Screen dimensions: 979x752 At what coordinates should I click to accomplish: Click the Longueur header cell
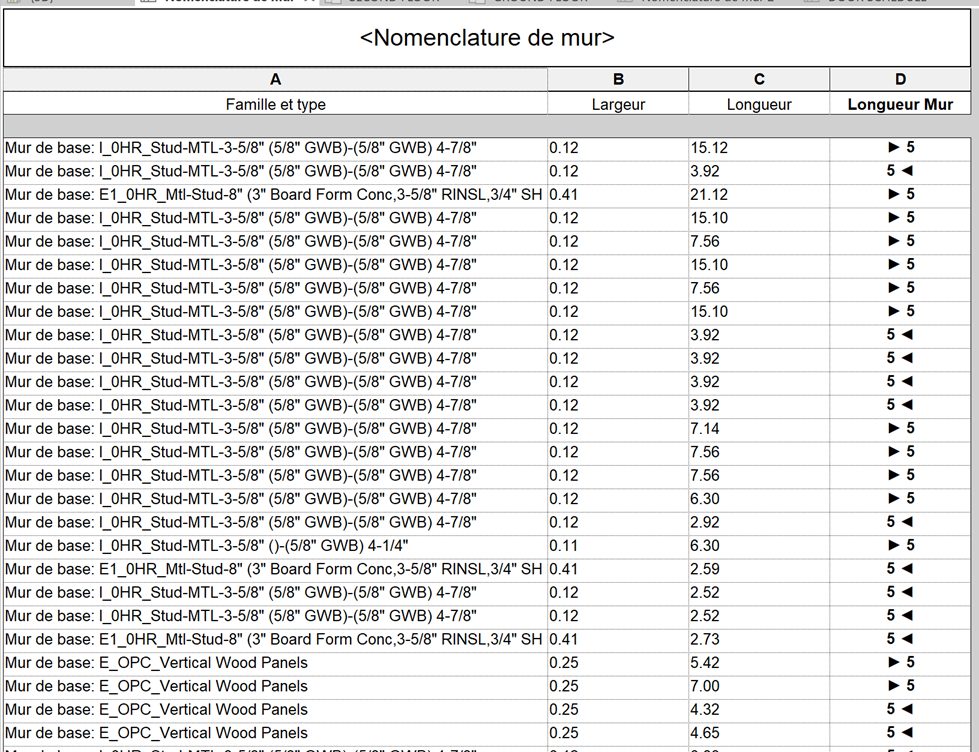click(759, 104)
